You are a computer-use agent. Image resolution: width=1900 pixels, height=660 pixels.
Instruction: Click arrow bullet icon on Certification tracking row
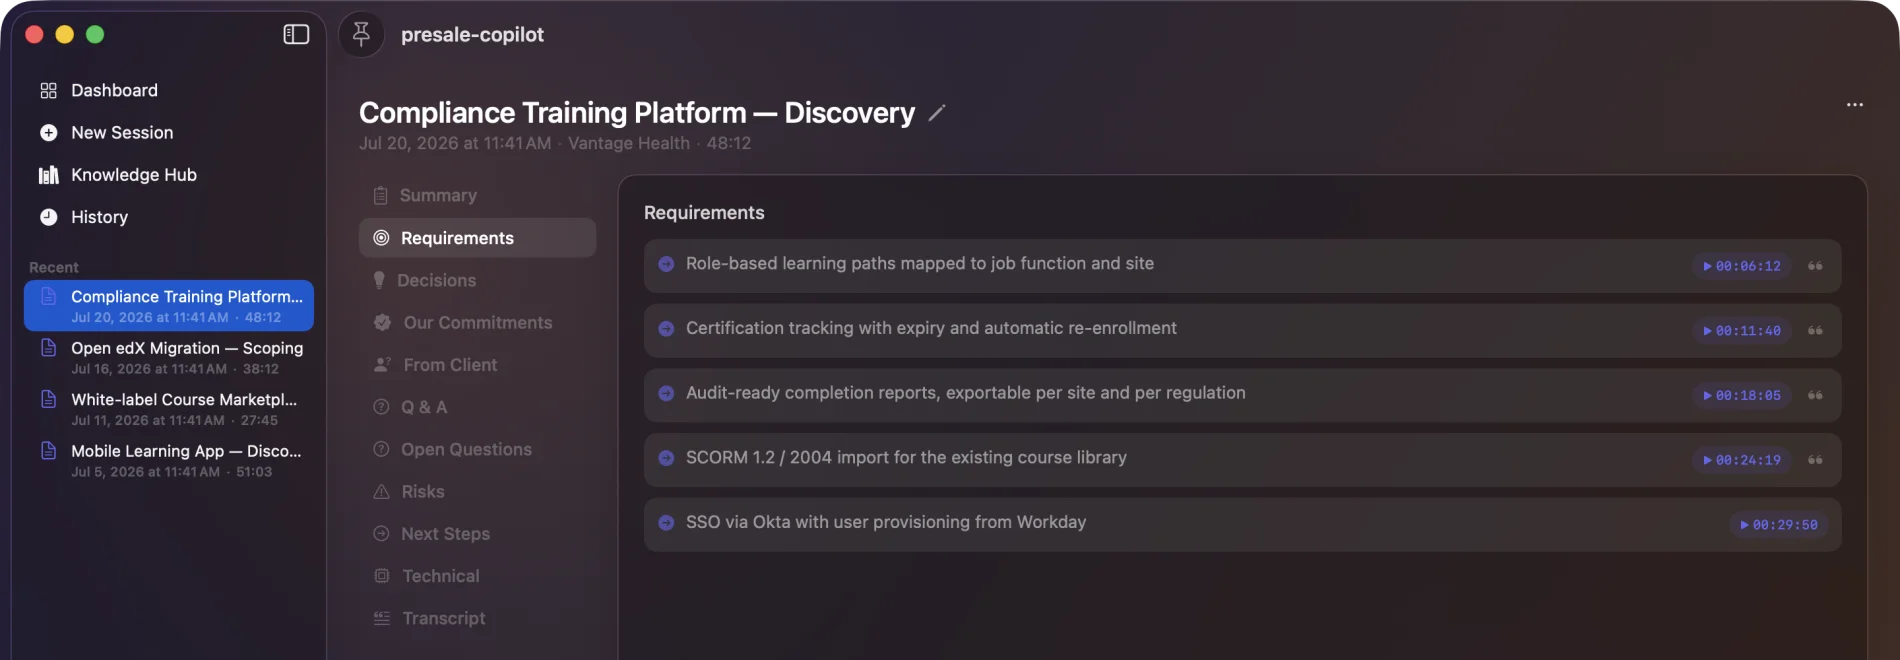click(666, 328)
